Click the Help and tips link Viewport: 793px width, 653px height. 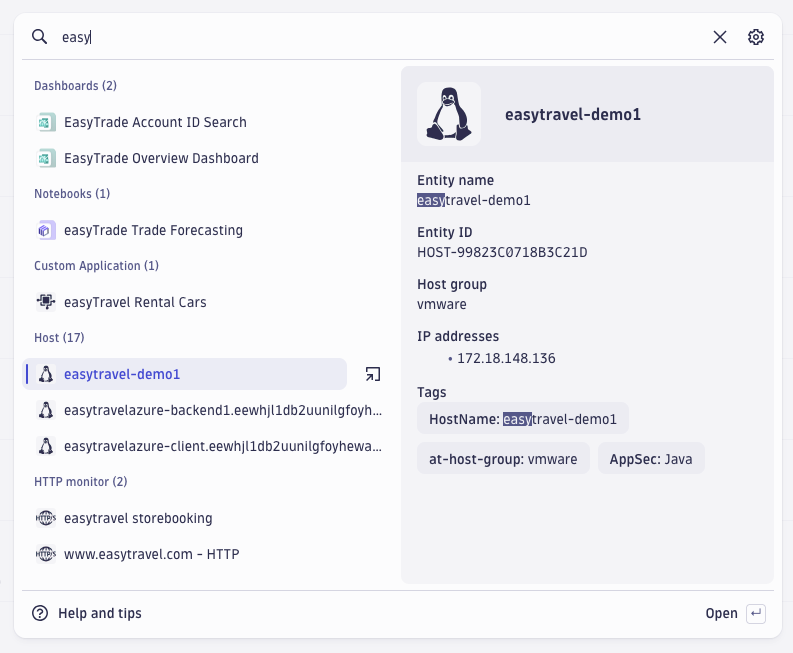(99, 613)
